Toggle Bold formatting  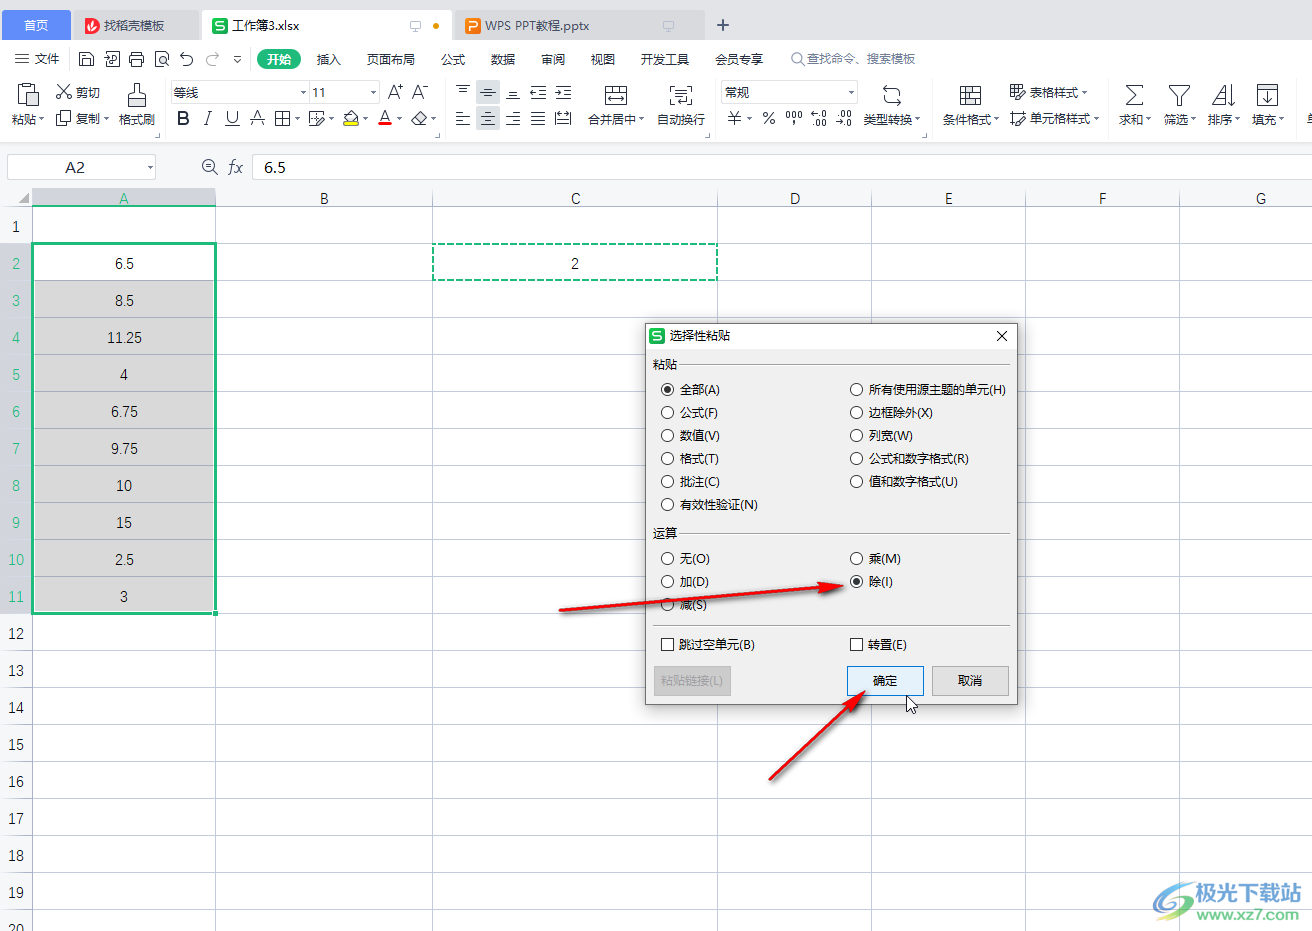click(183, 119)
